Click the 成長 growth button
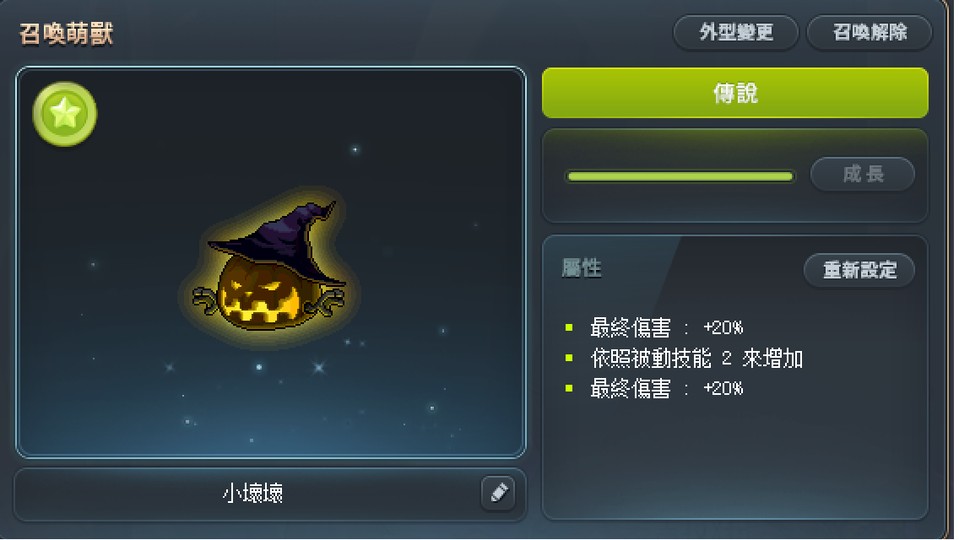959x540 pixels. (x=862, y=174)
